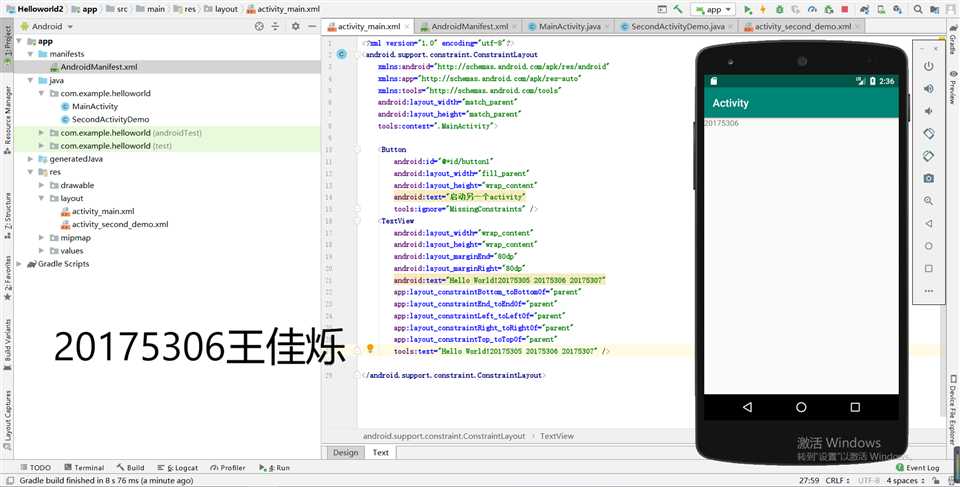Open the AVD Manager icon
This screenshot has width=960, height=487.
tap(881, 9)
